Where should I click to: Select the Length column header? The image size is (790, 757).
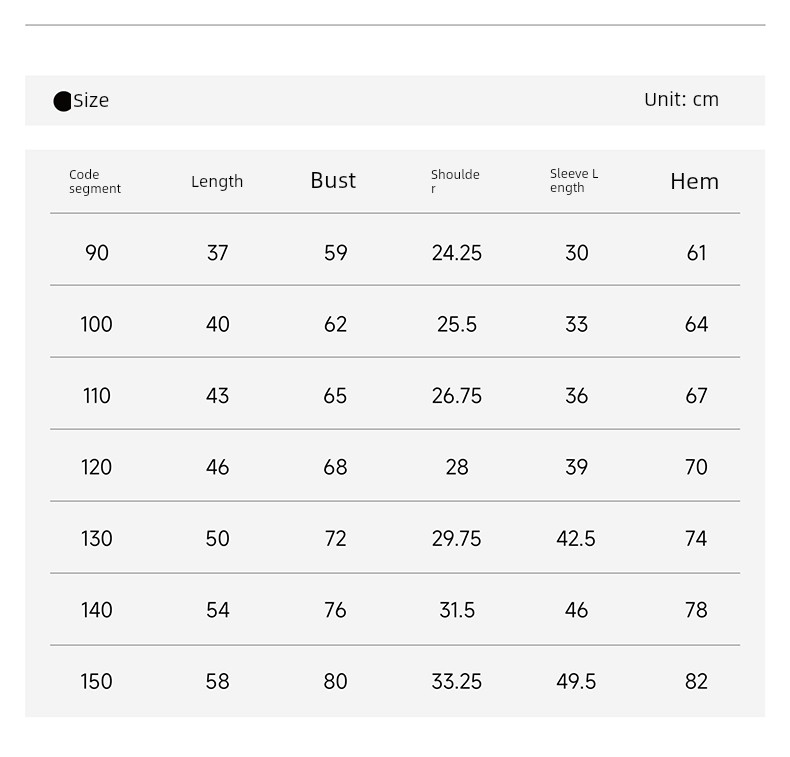217,181
